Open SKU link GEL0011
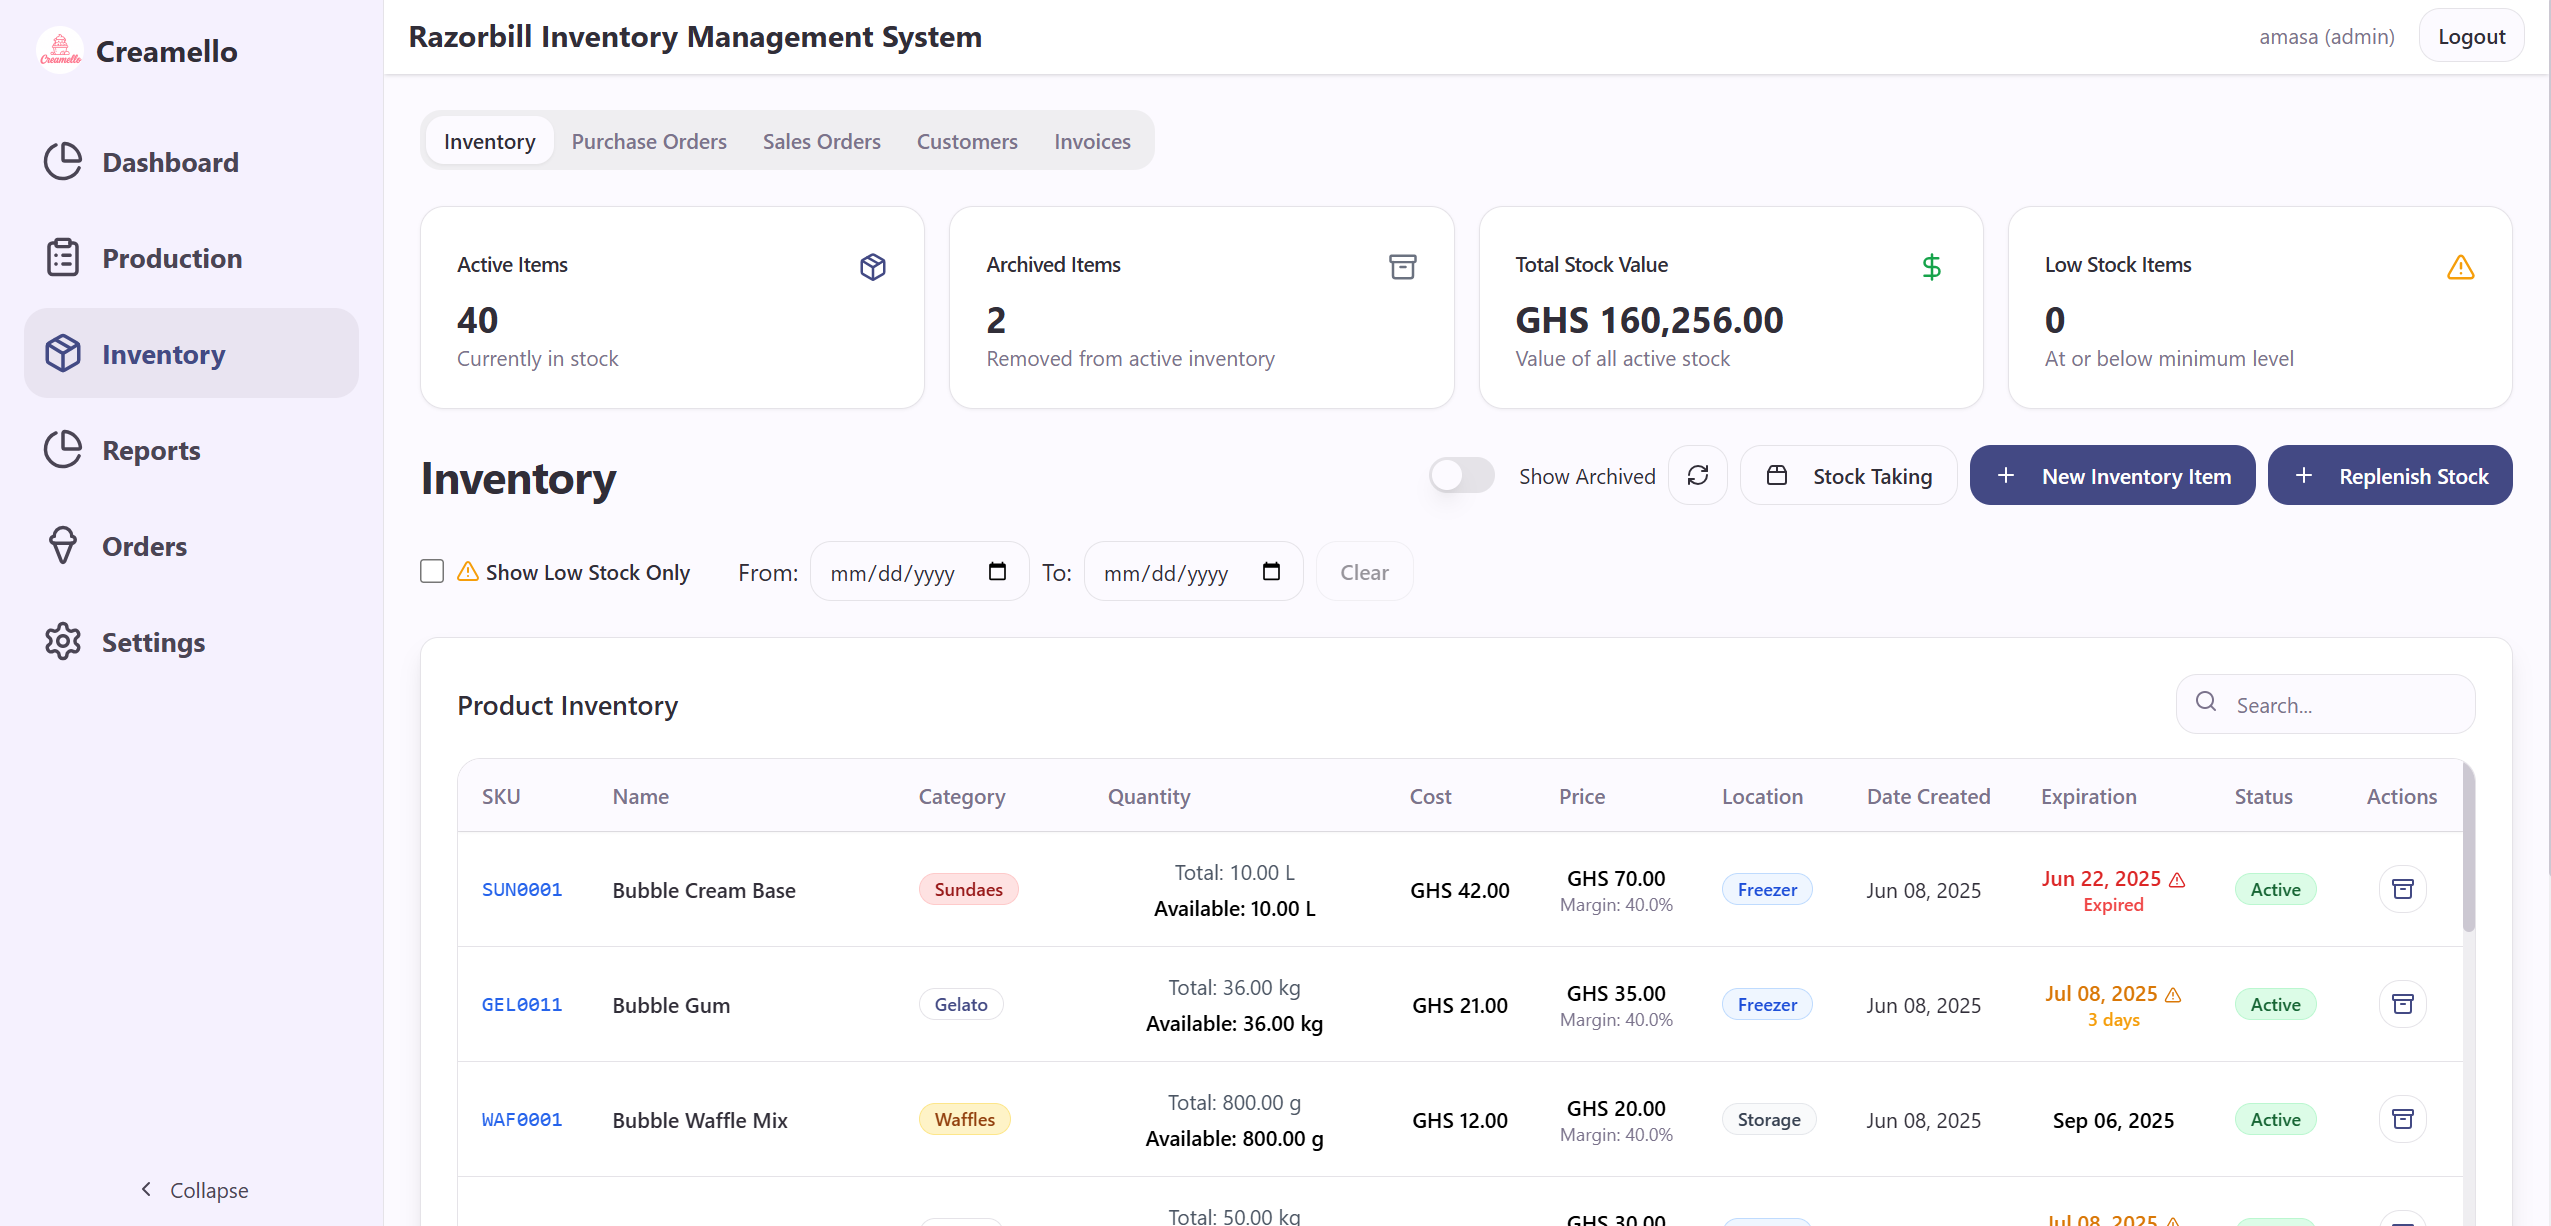Screen dimensions: 2551x1226 [x=522, y=1004]
